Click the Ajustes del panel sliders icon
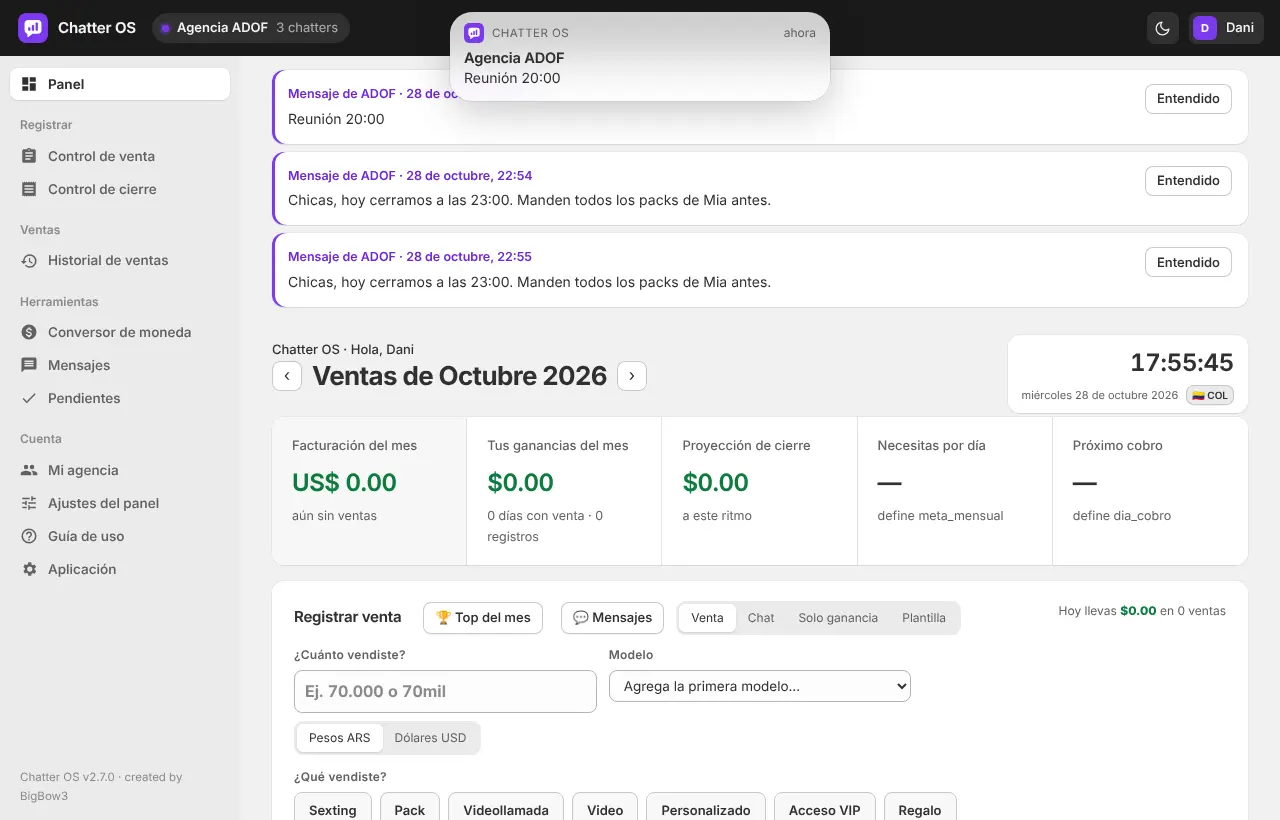The width and height of the screenshot is (1280, 820). tap(29, 503)
